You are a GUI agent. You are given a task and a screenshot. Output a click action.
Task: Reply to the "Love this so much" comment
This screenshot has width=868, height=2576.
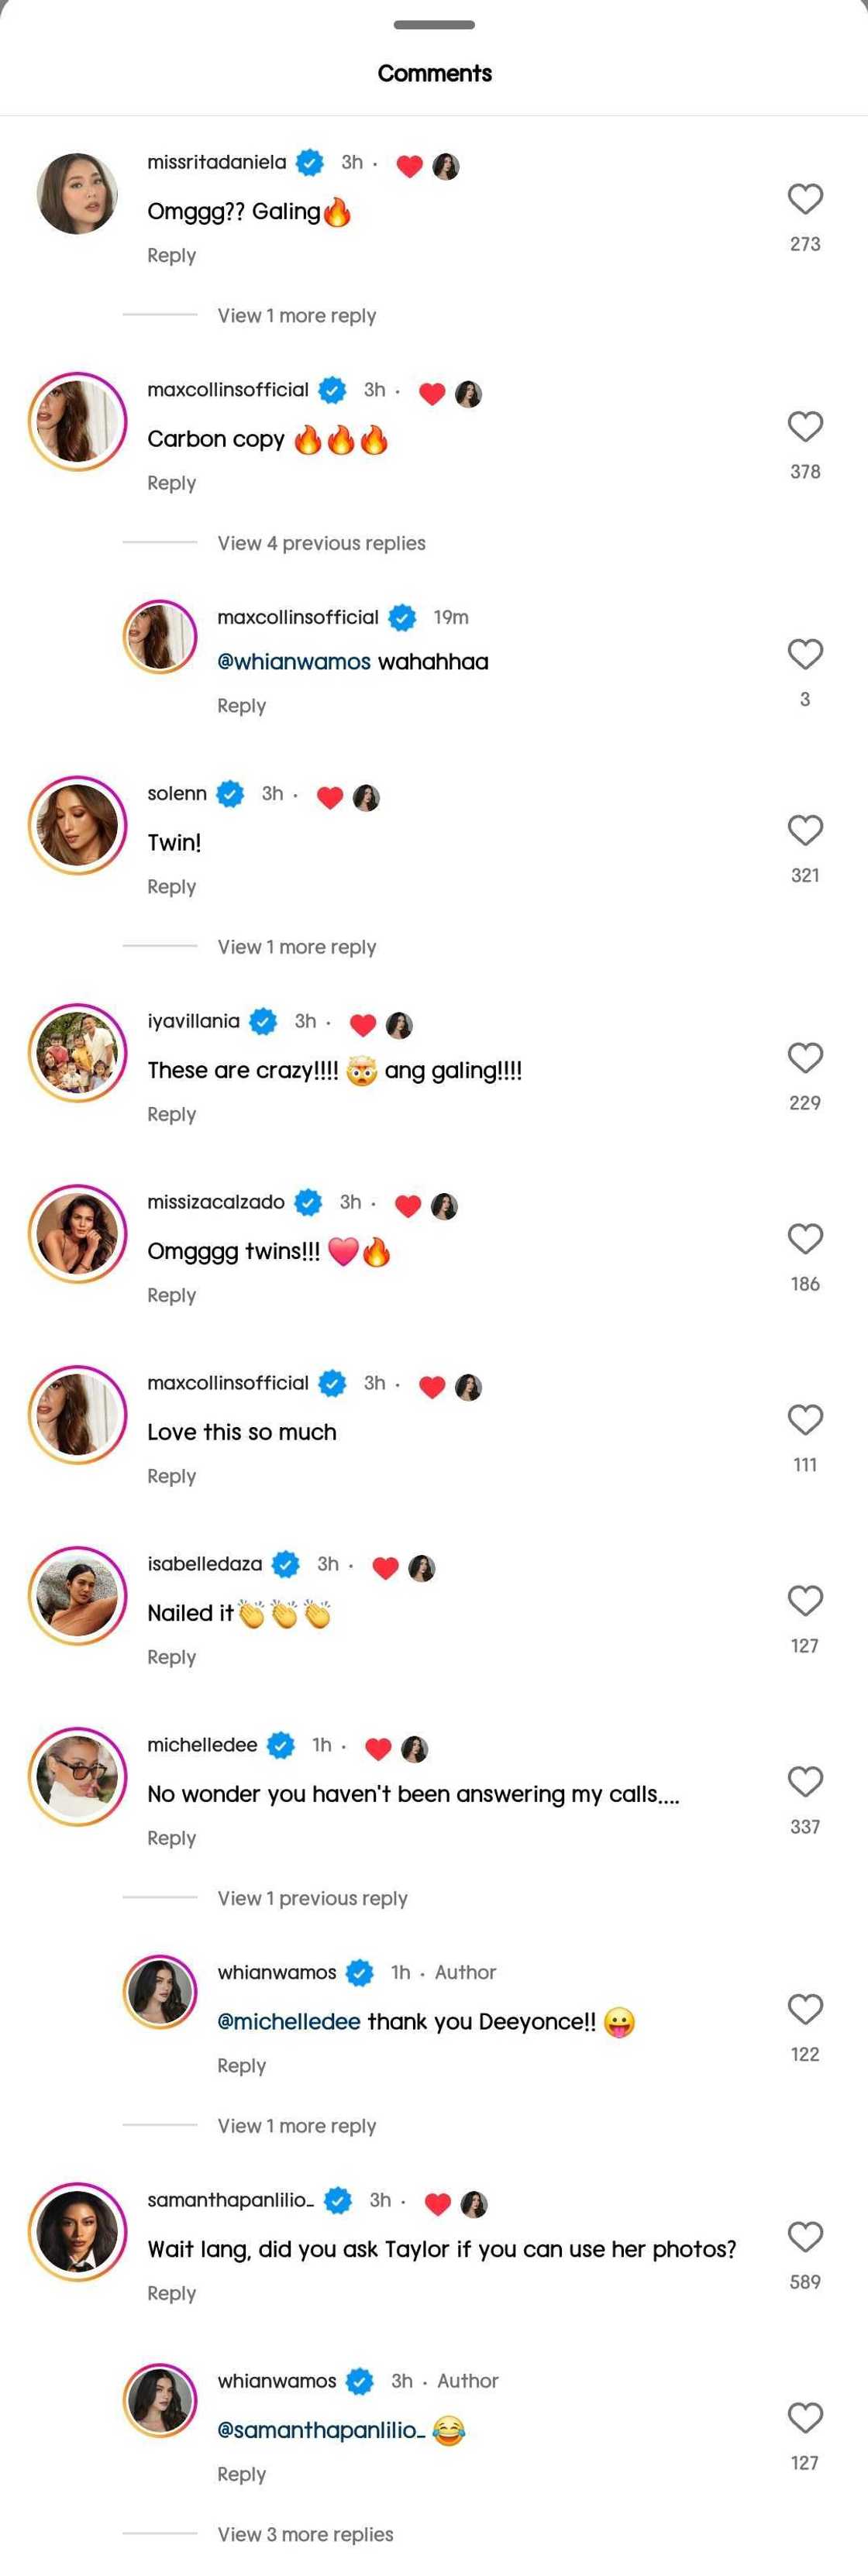click(171, 1476)
